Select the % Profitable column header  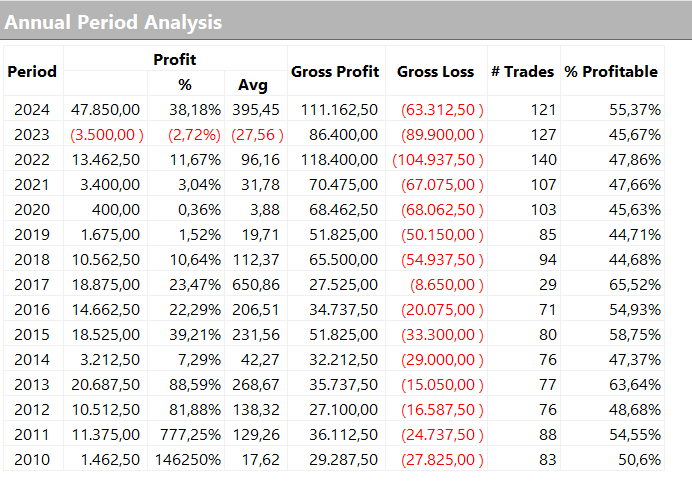tap(611, 72)
